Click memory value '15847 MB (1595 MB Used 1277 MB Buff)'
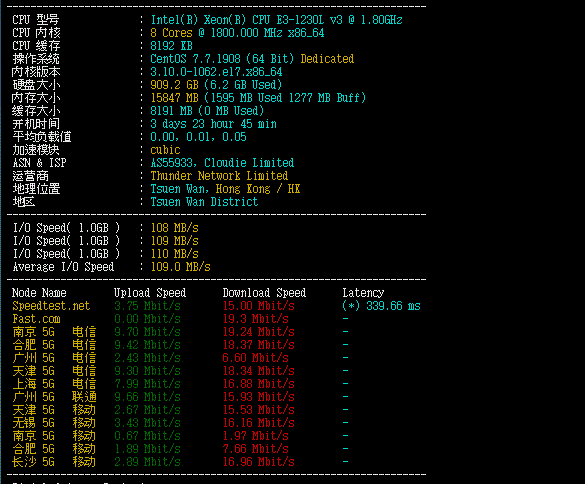The height and width of the screenshot is (484, 585). pos(258,98)
